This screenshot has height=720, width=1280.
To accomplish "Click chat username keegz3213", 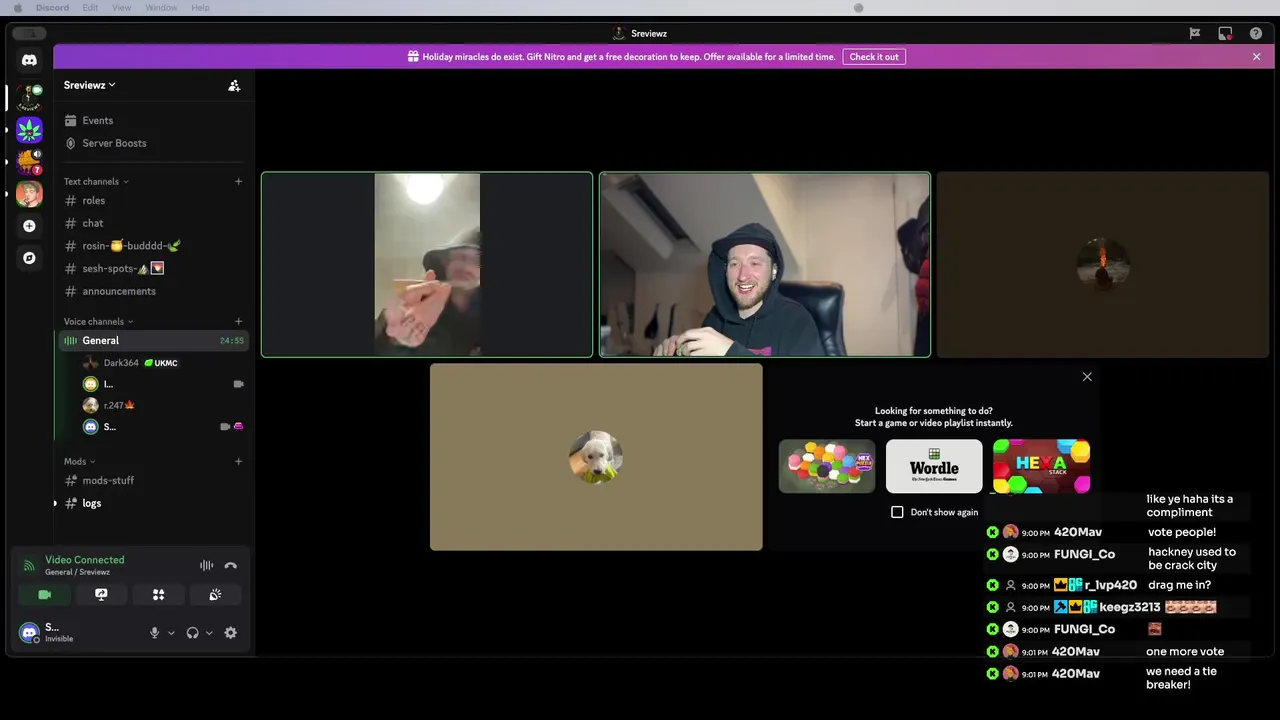I will 1130,607.
